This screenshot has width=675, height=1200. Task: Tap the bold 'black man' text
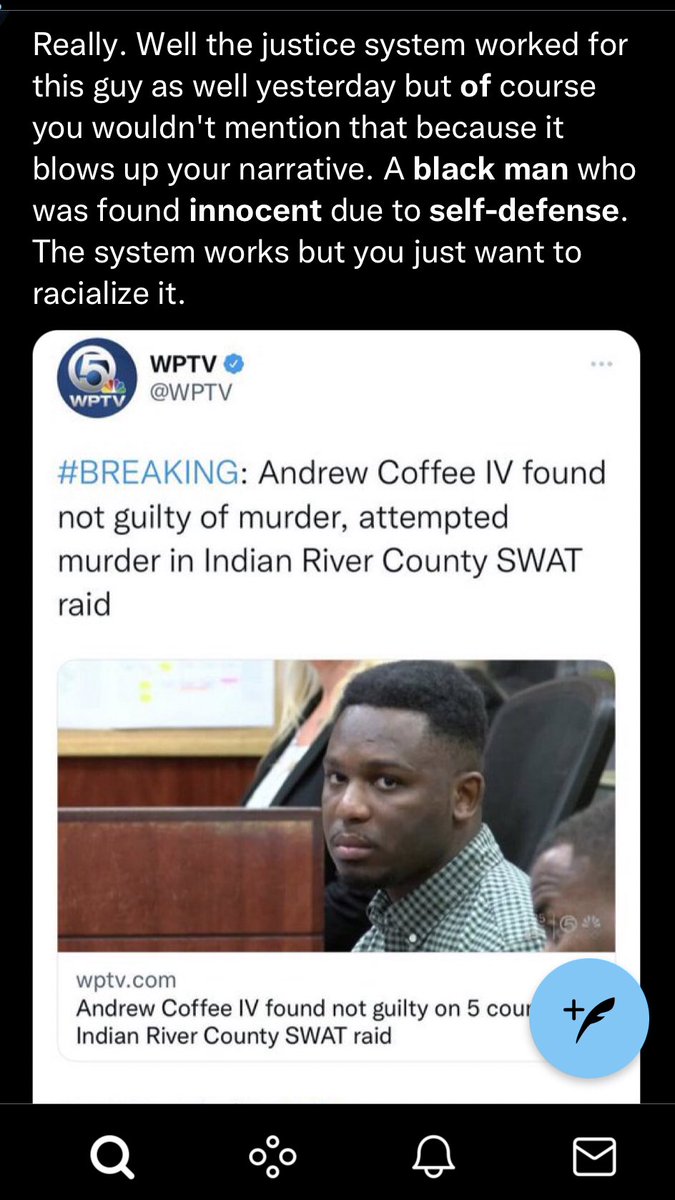tap(491, 168)
